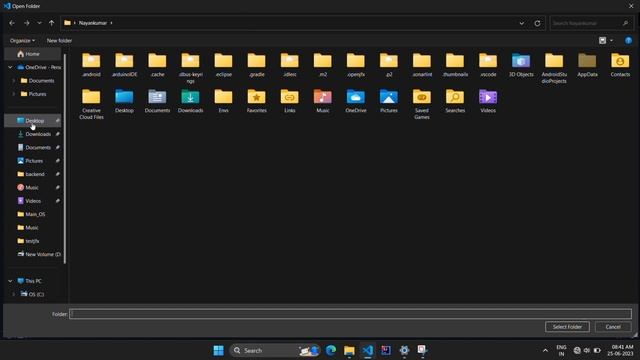
Task: Click New folder button
Action: coord(59,40)
